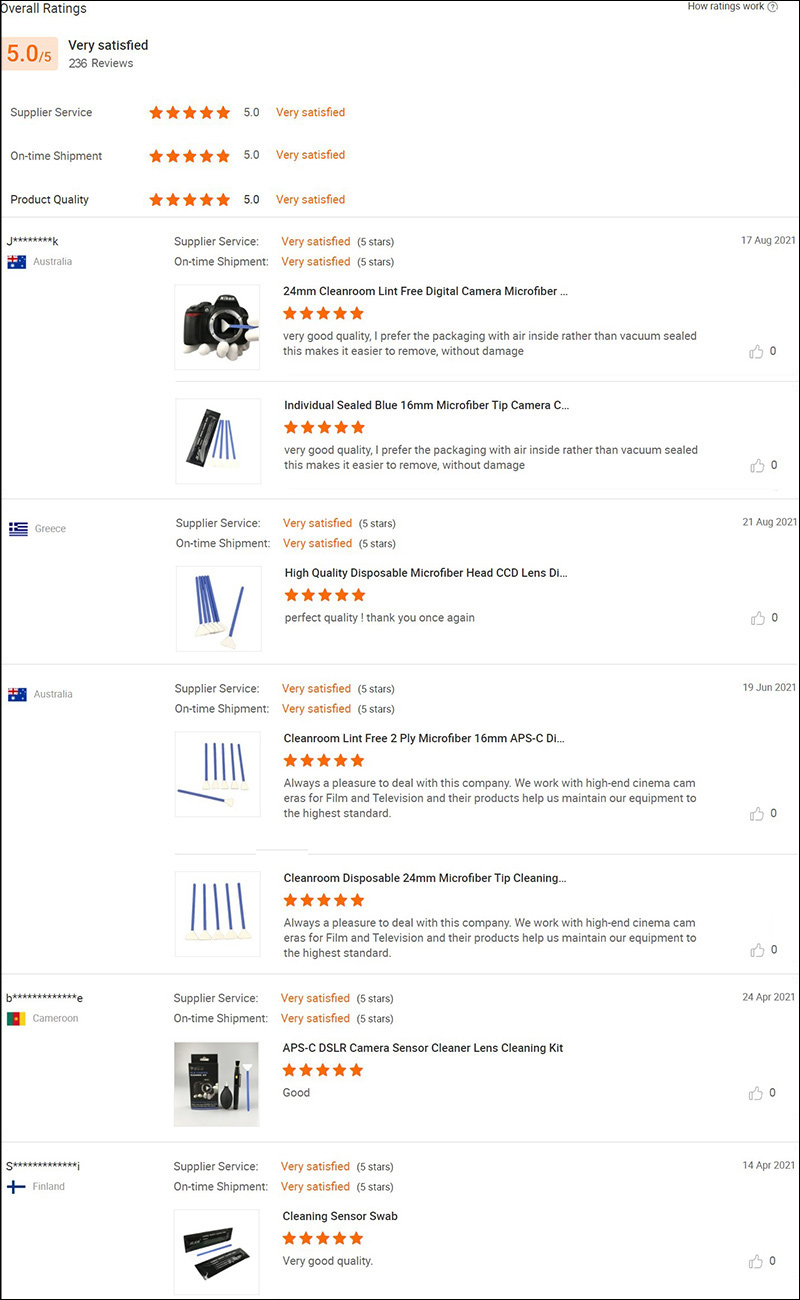The height and width of the screenshot is (1300, 800).
Task: Click the swab product thumbnail in Greece's review
Action: click(x=218, y=608)
